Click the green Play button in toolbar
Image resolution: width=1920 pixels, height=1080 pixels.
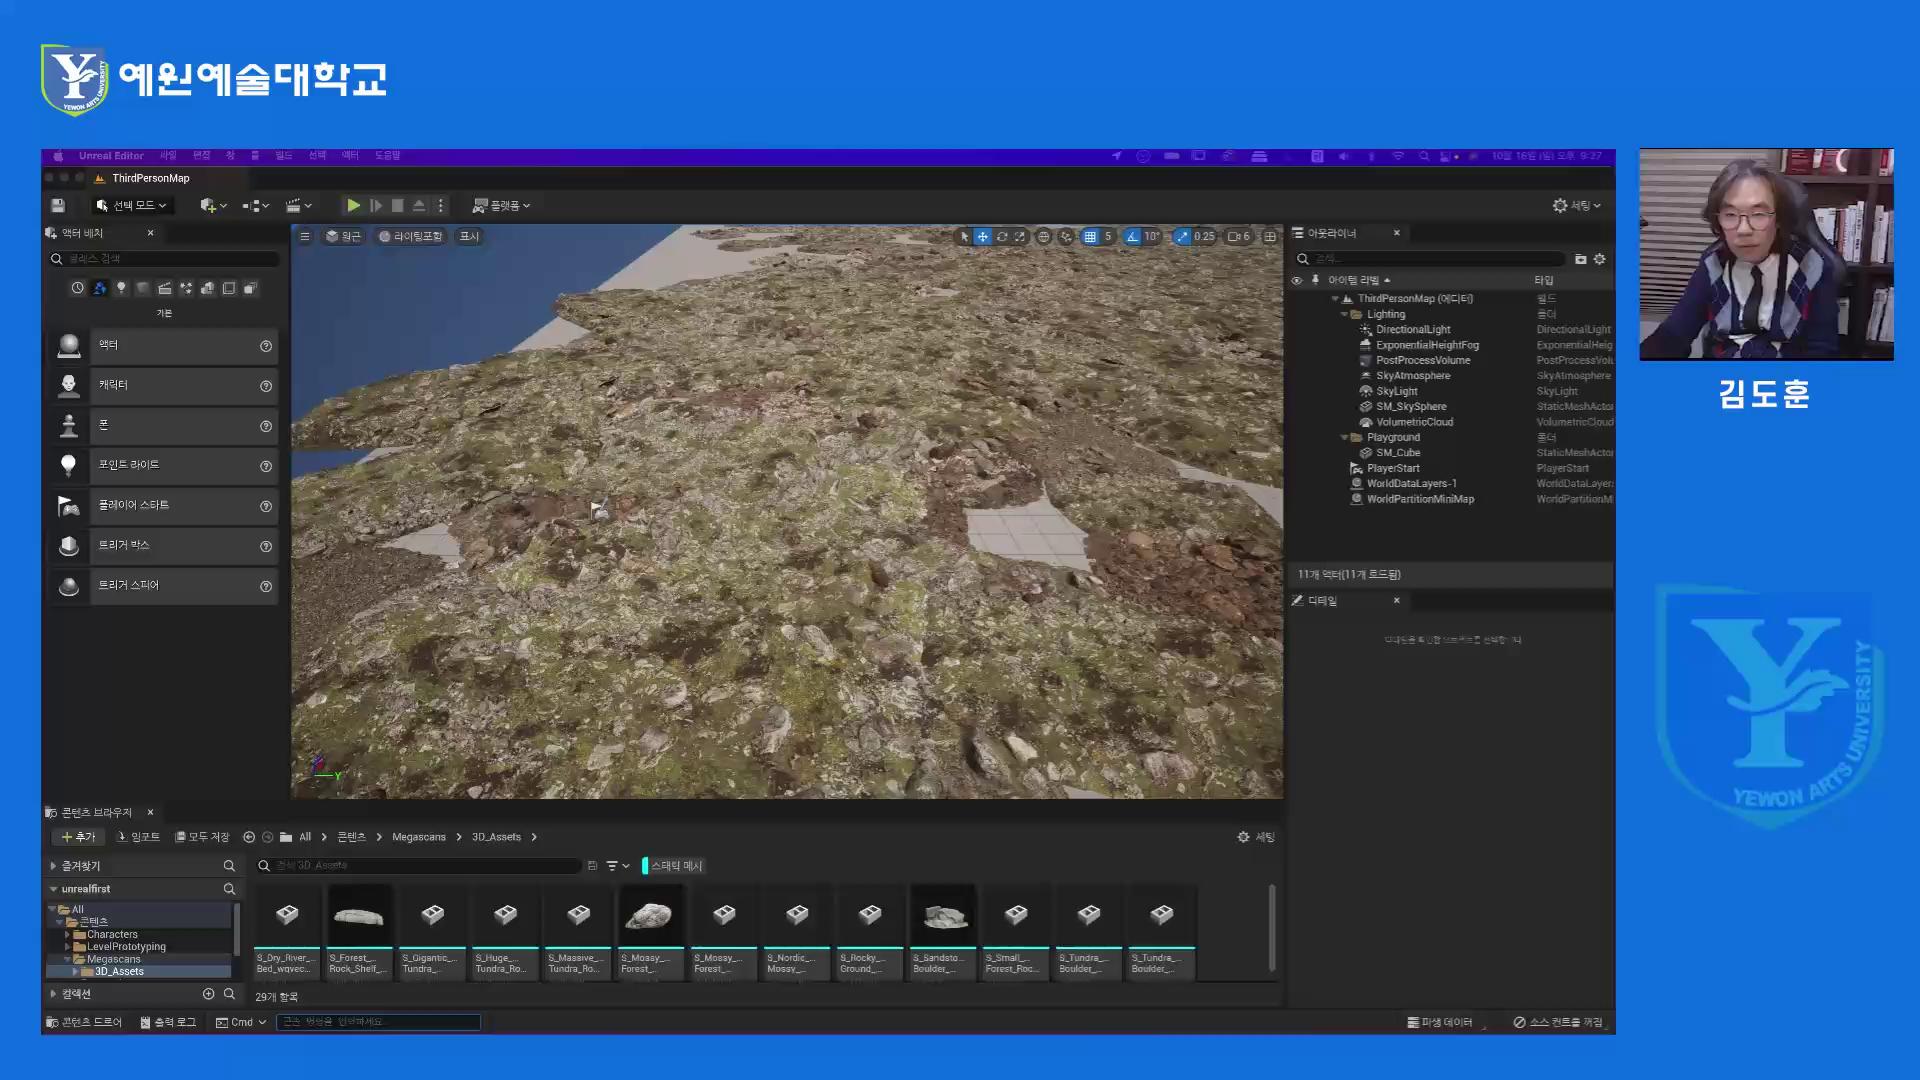[x=353, y=205]
